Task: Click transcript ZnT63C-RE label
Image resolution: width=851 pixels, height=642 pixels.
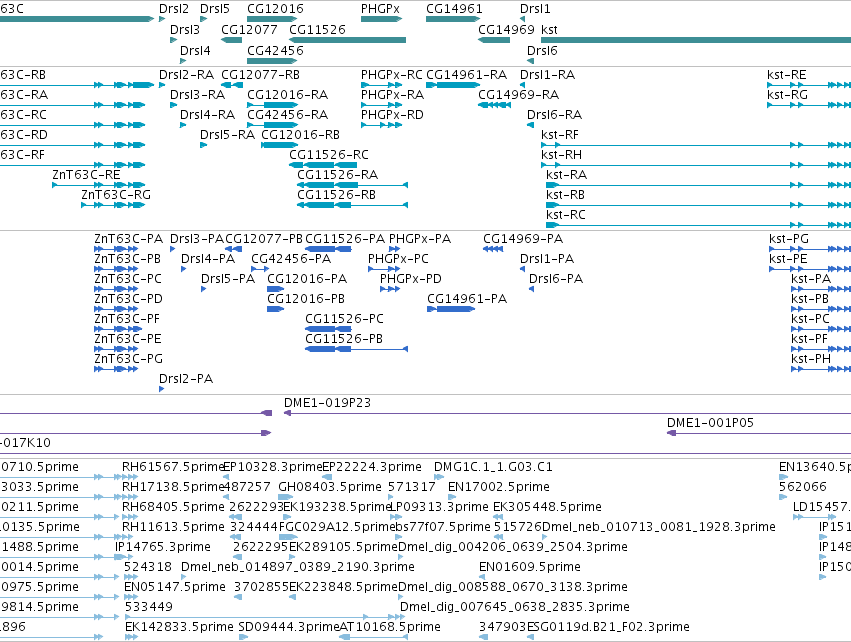Action: tap(86, 175)
